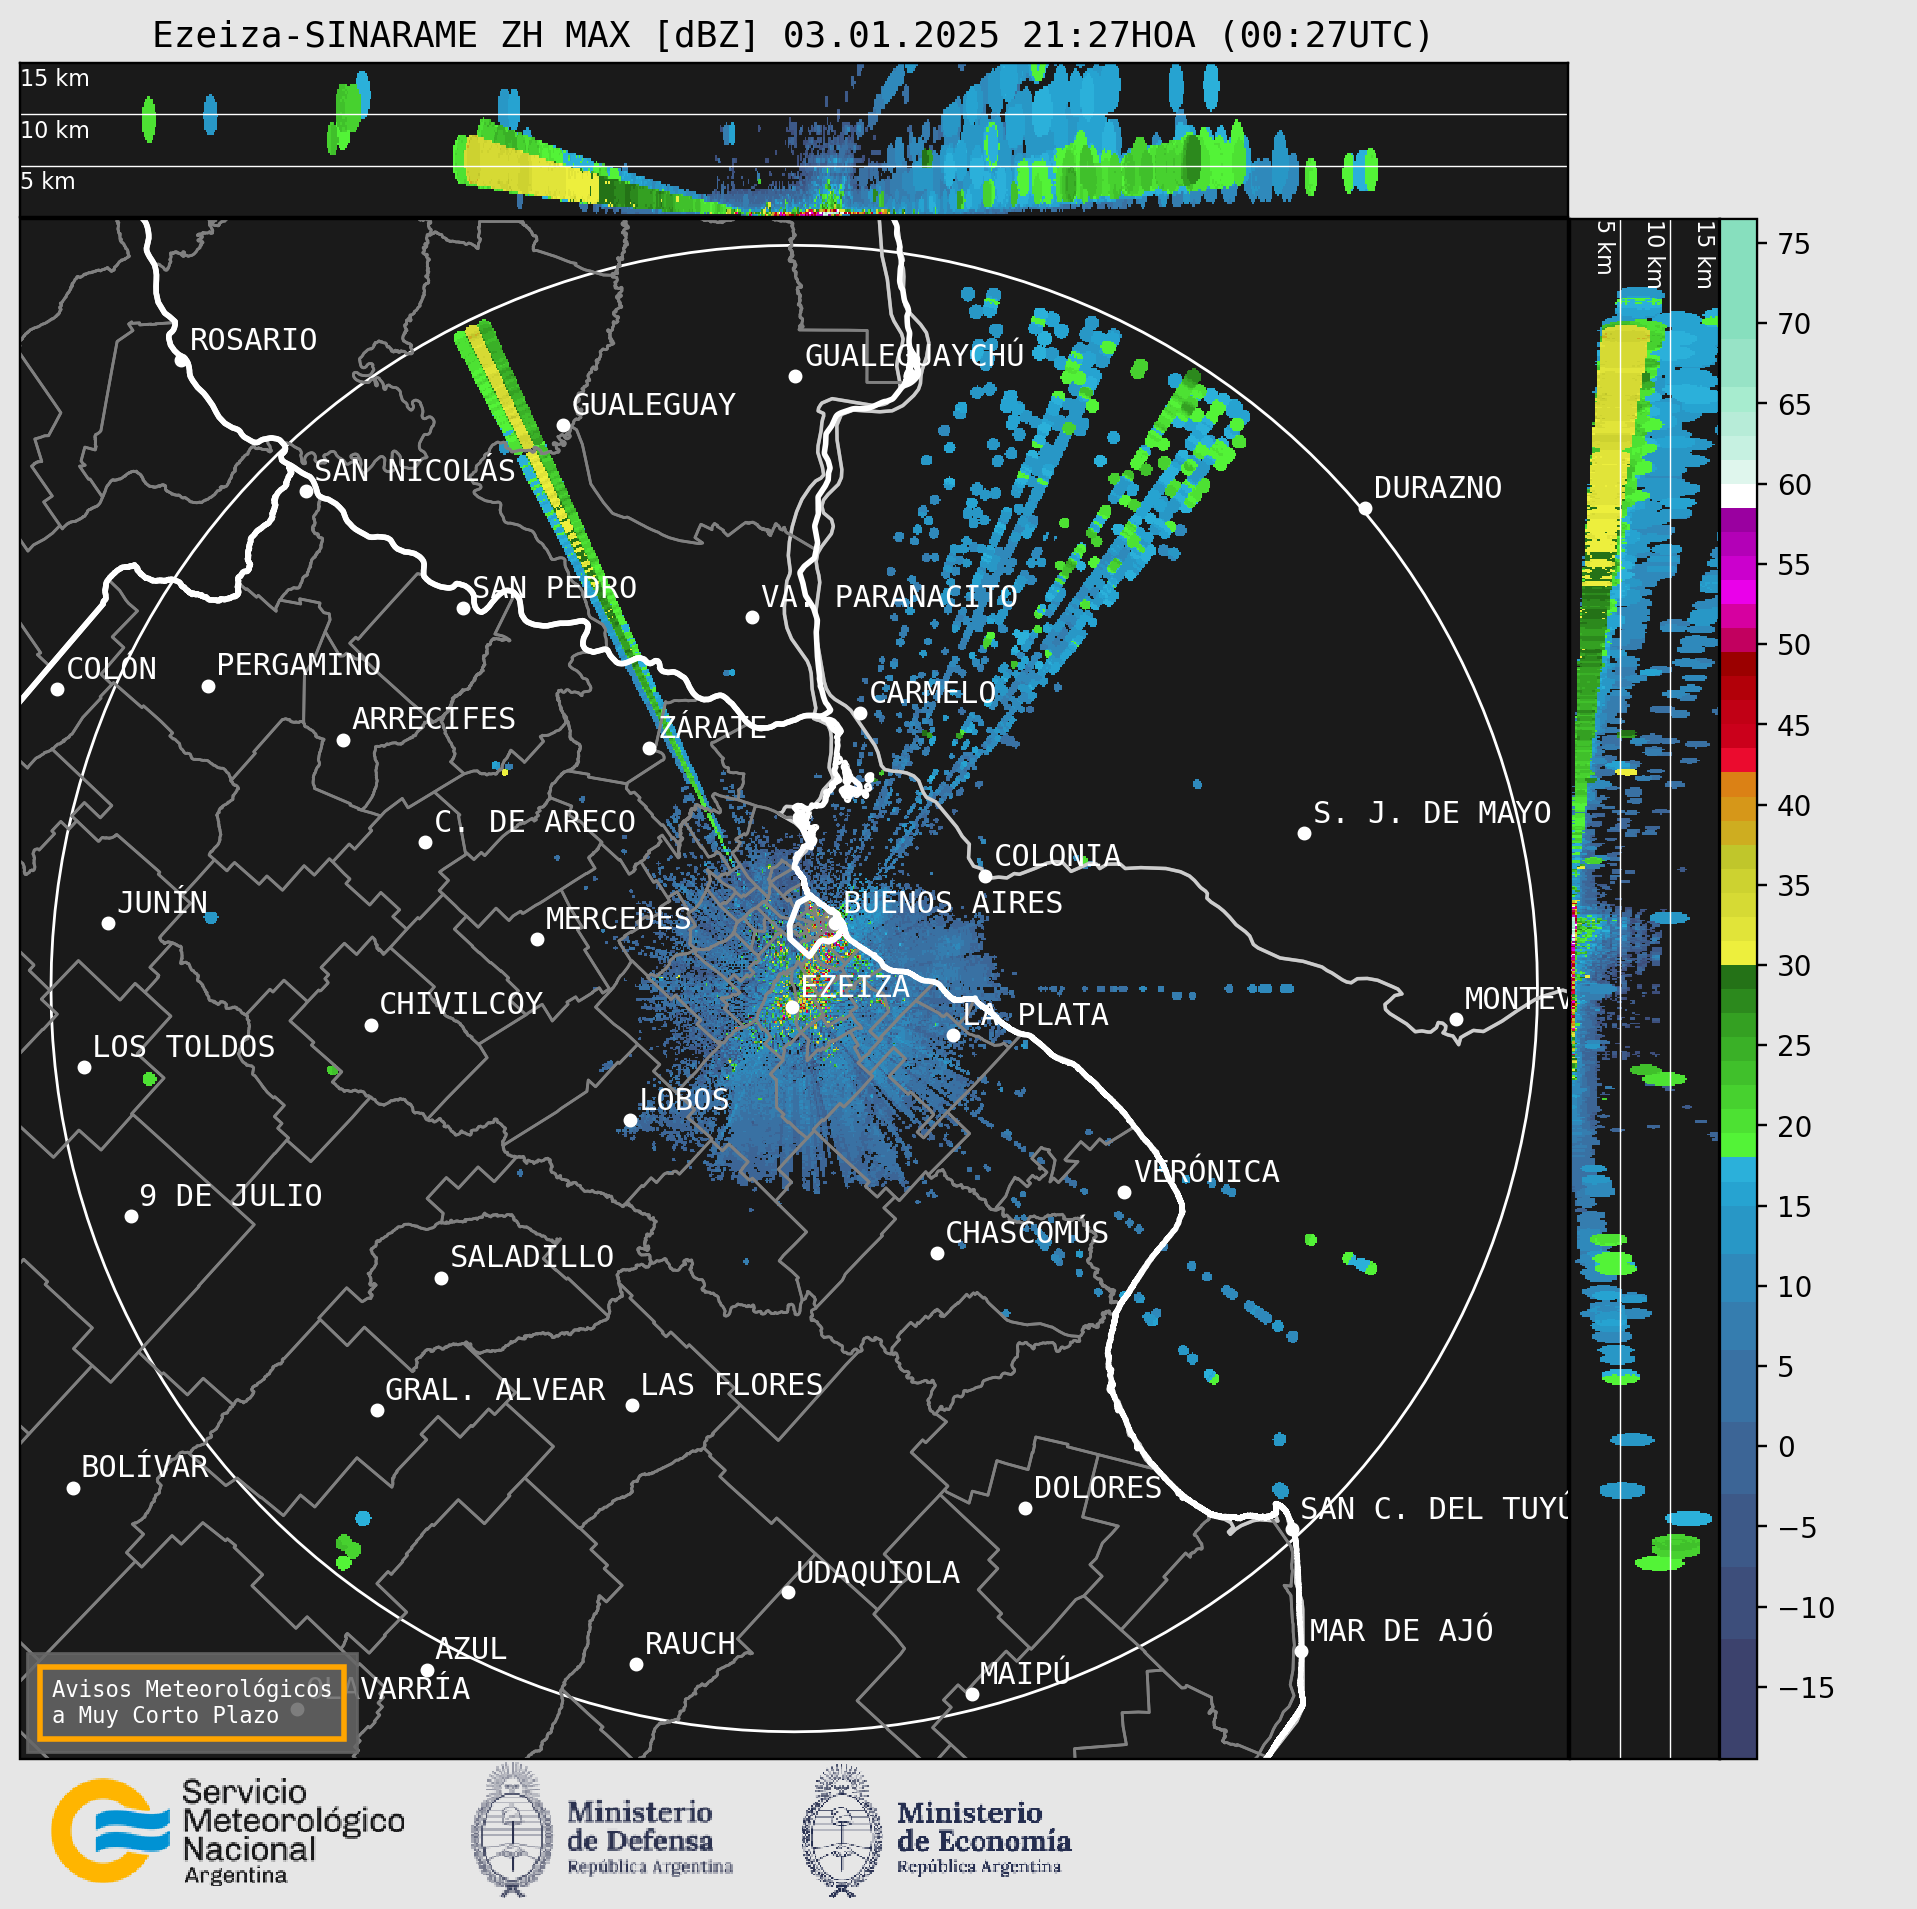Click the 75 value on the dBZ scale

(1794, 244)
